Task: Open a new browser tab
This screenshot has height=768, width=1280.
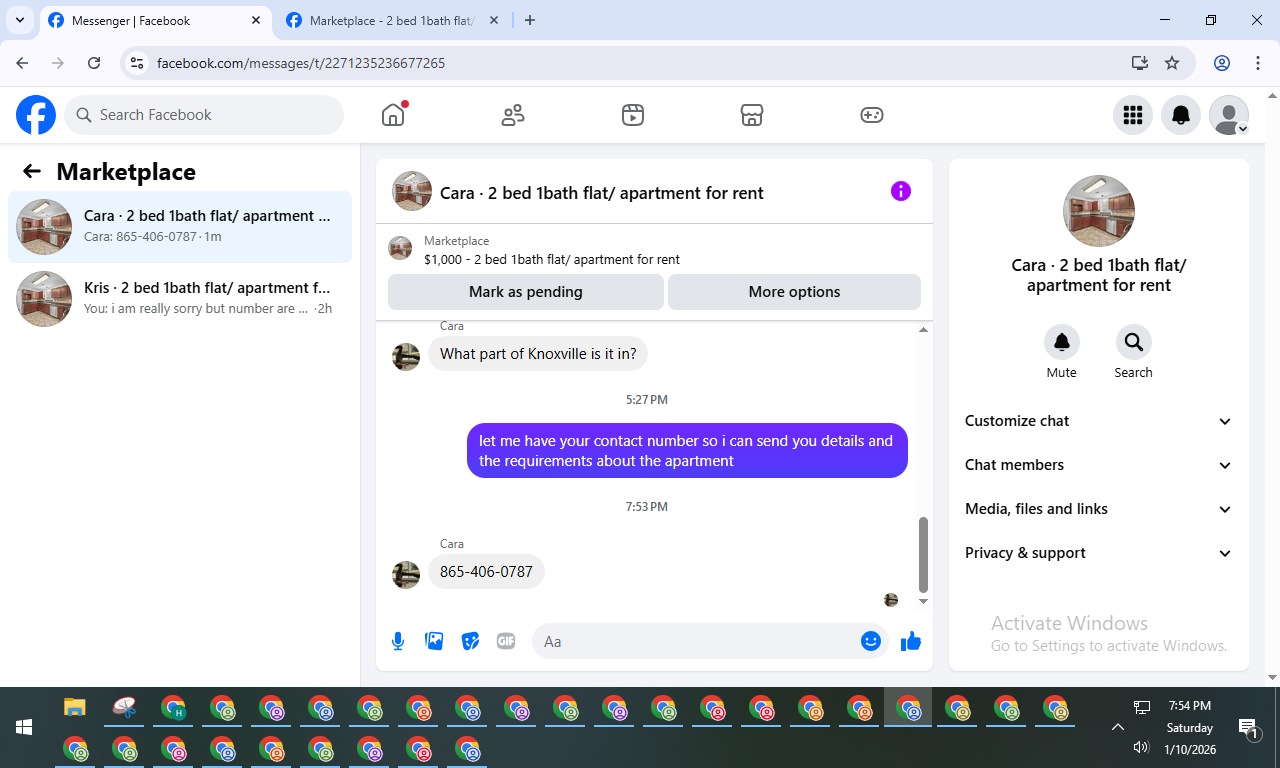Action: point(530,20)
